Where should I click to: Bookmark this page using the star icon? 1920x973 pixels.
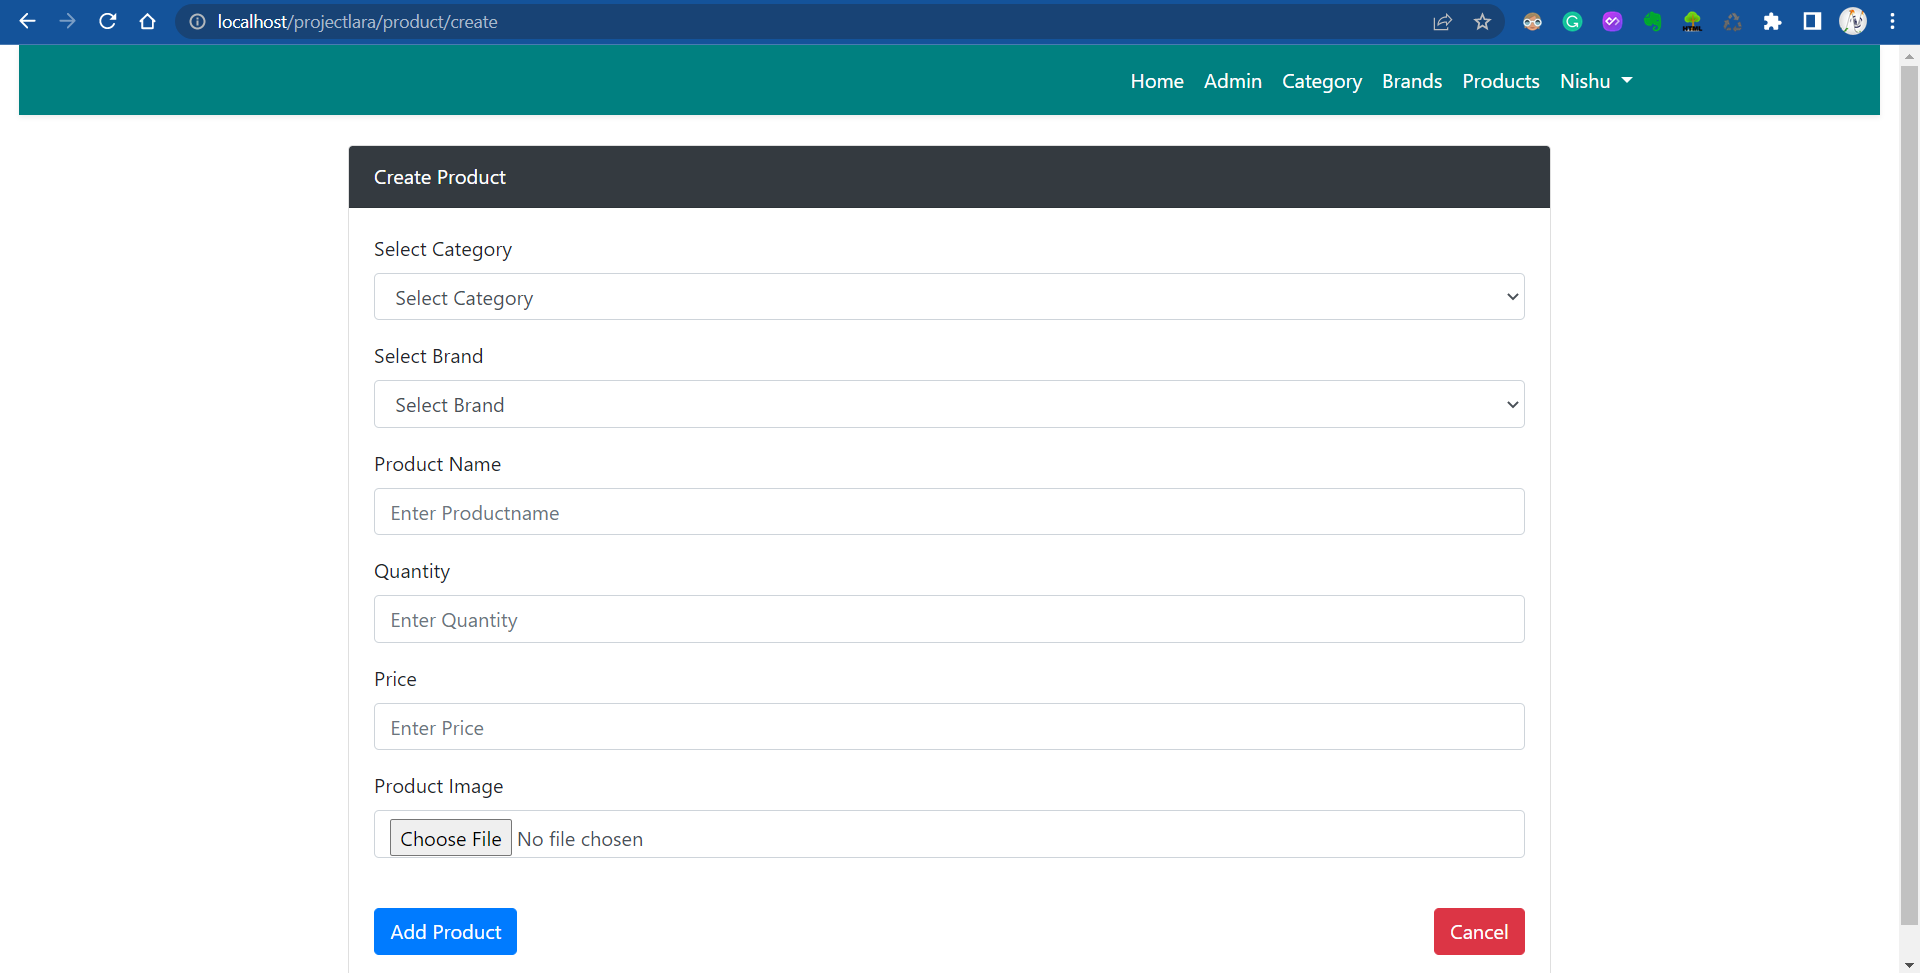tap(1483, 21)
